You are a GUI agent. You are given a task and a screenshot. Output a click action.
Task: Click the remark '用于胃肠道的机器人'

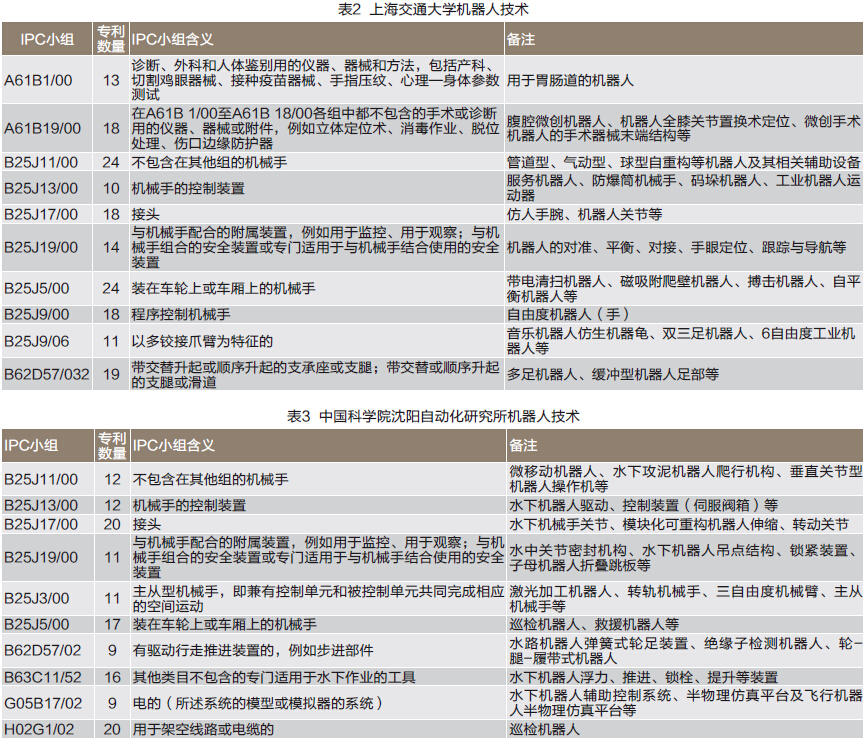pos(570,80)
